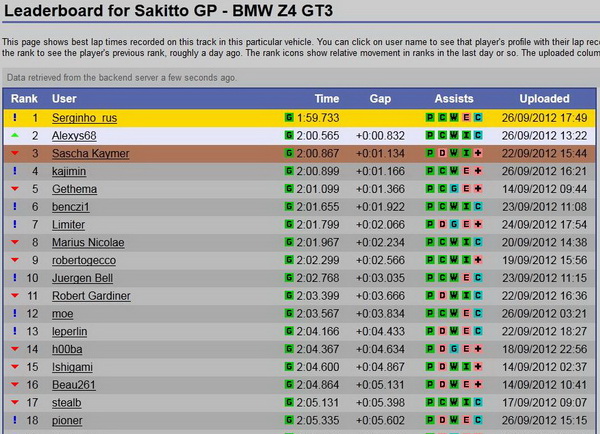Click red down-arrow rank icon for robertogecco

pos(15,260)
